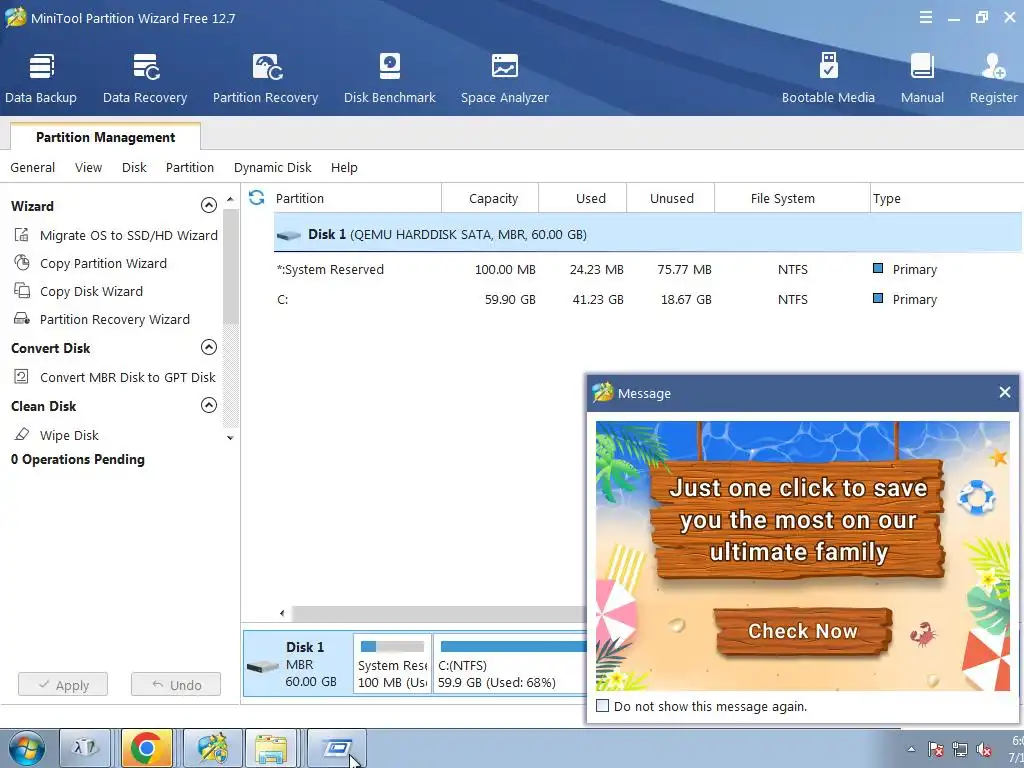
Task: Open Windows Start menu
Action: [x=26, y=748]
